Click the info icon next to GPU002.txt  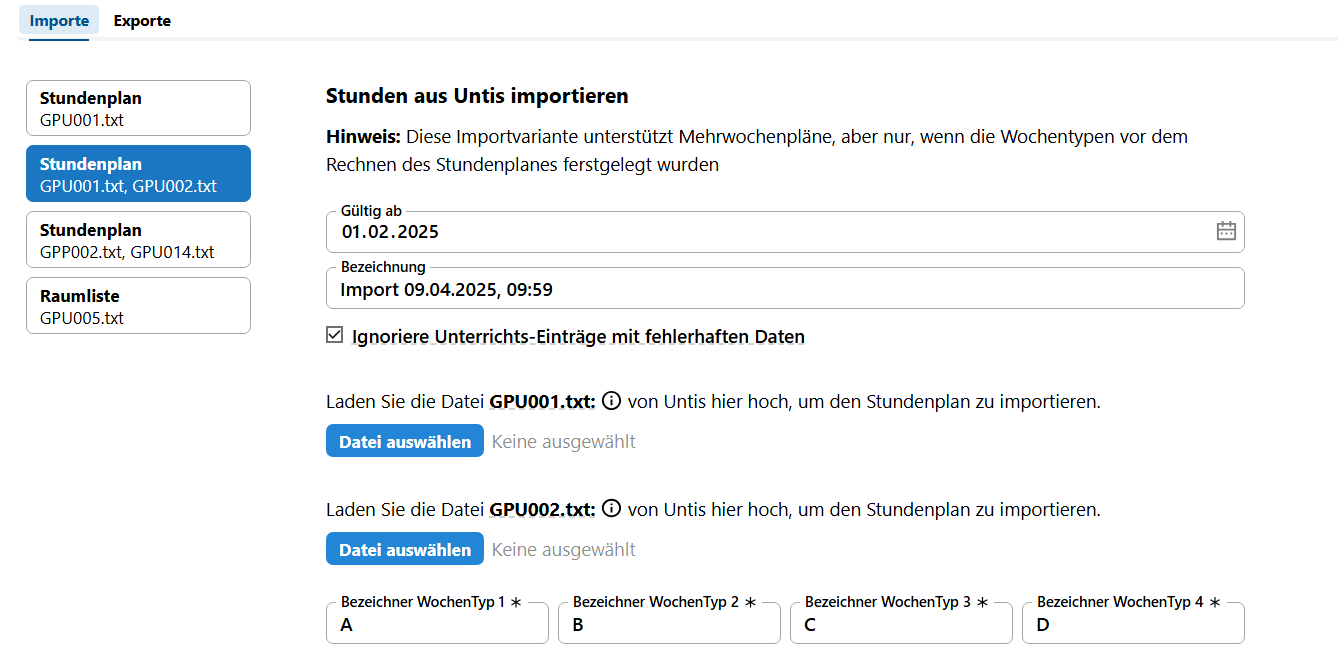click(x=612, y=509)
